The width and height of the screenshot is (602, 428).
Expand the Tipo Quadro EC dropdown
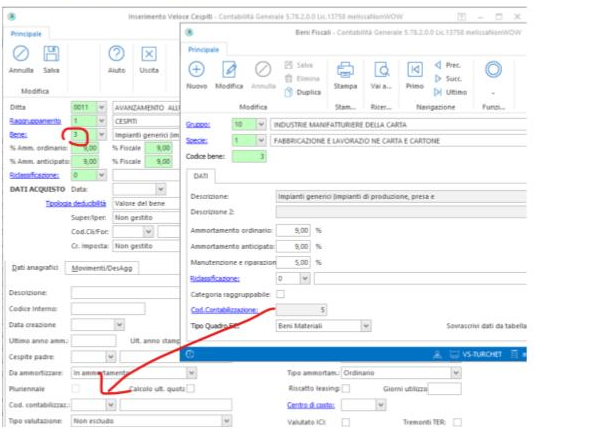364,325
